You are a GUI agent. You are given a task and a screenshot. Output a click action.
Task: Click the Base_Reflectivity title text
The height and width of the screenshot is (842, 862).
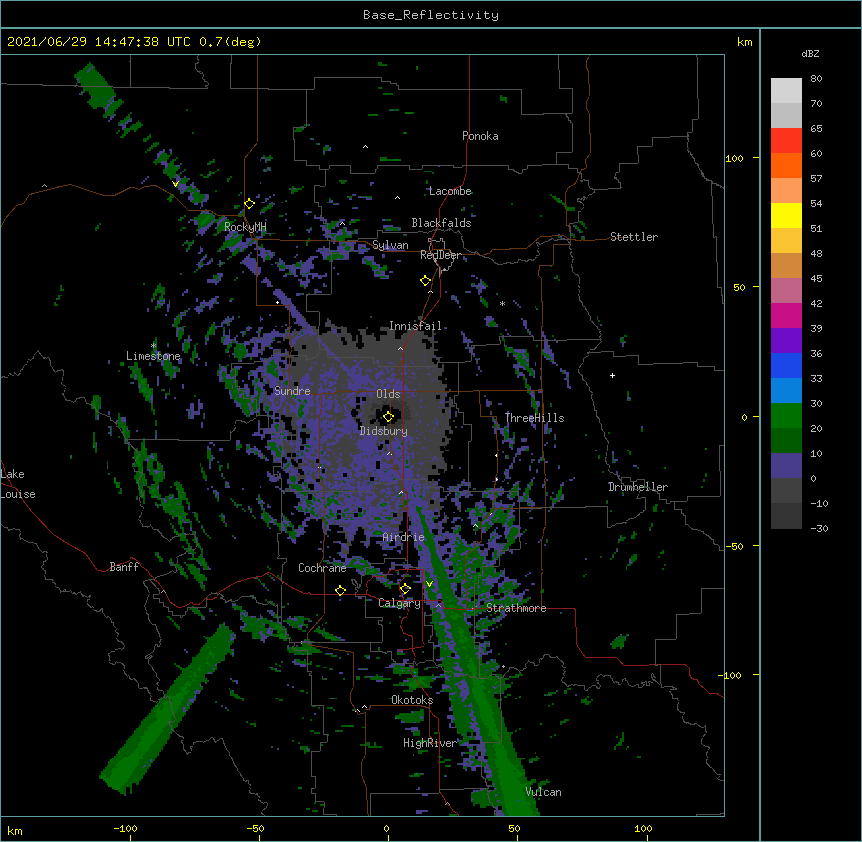coord(430,15)
